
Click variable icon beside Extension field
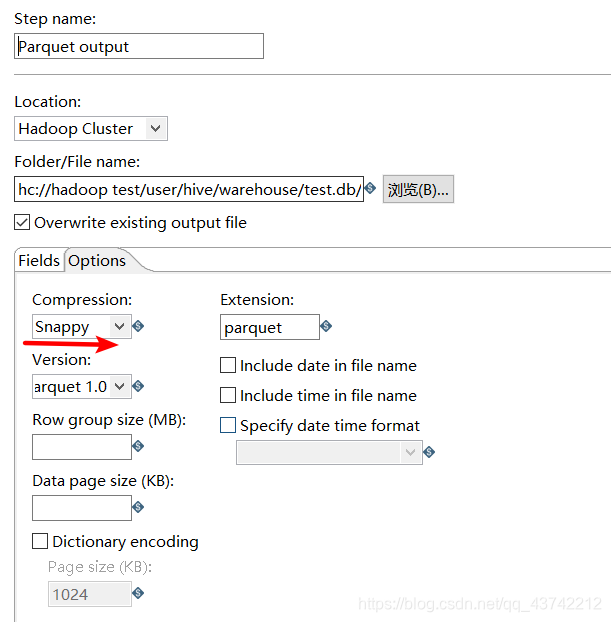pyautogui.click(x=326, y=326)
